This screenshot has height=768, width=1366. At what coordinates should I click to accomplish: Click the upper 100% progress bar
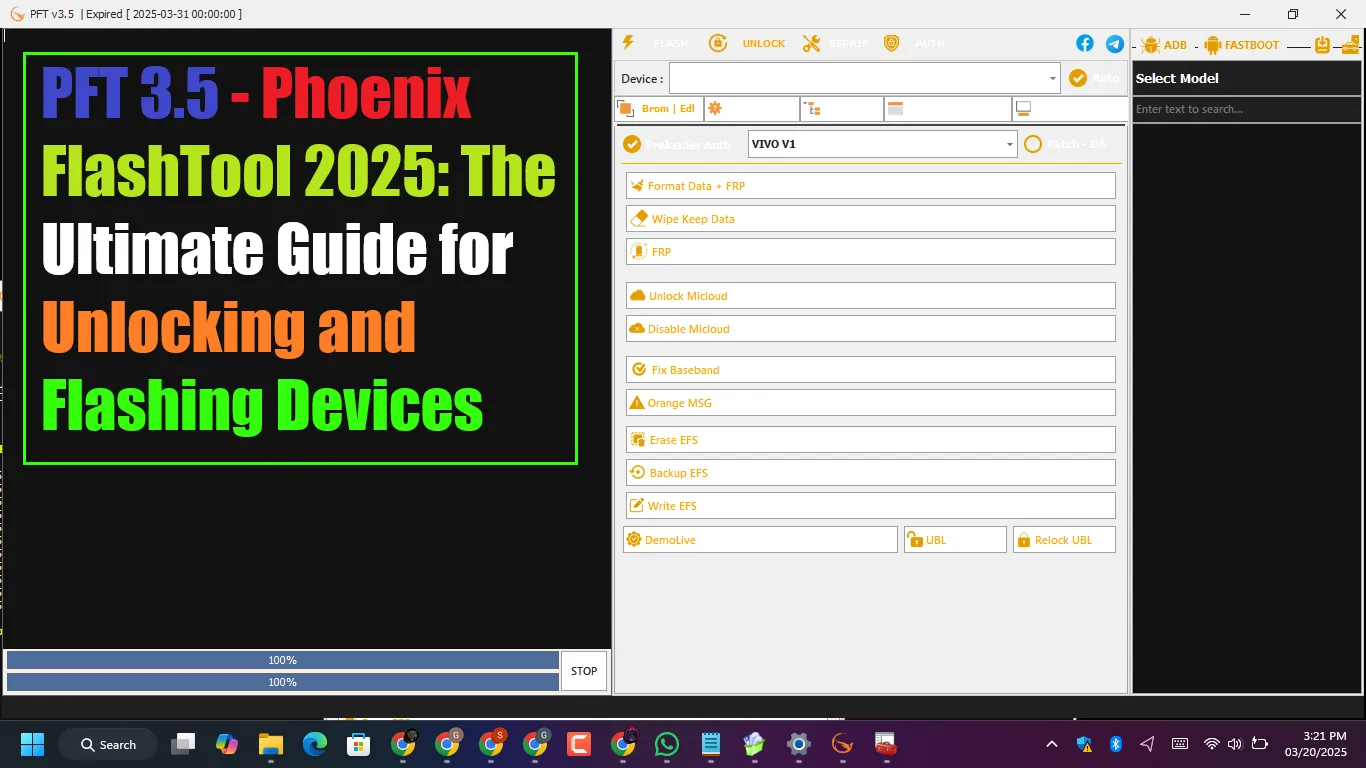pyautogui.click(x=282, y=660)
